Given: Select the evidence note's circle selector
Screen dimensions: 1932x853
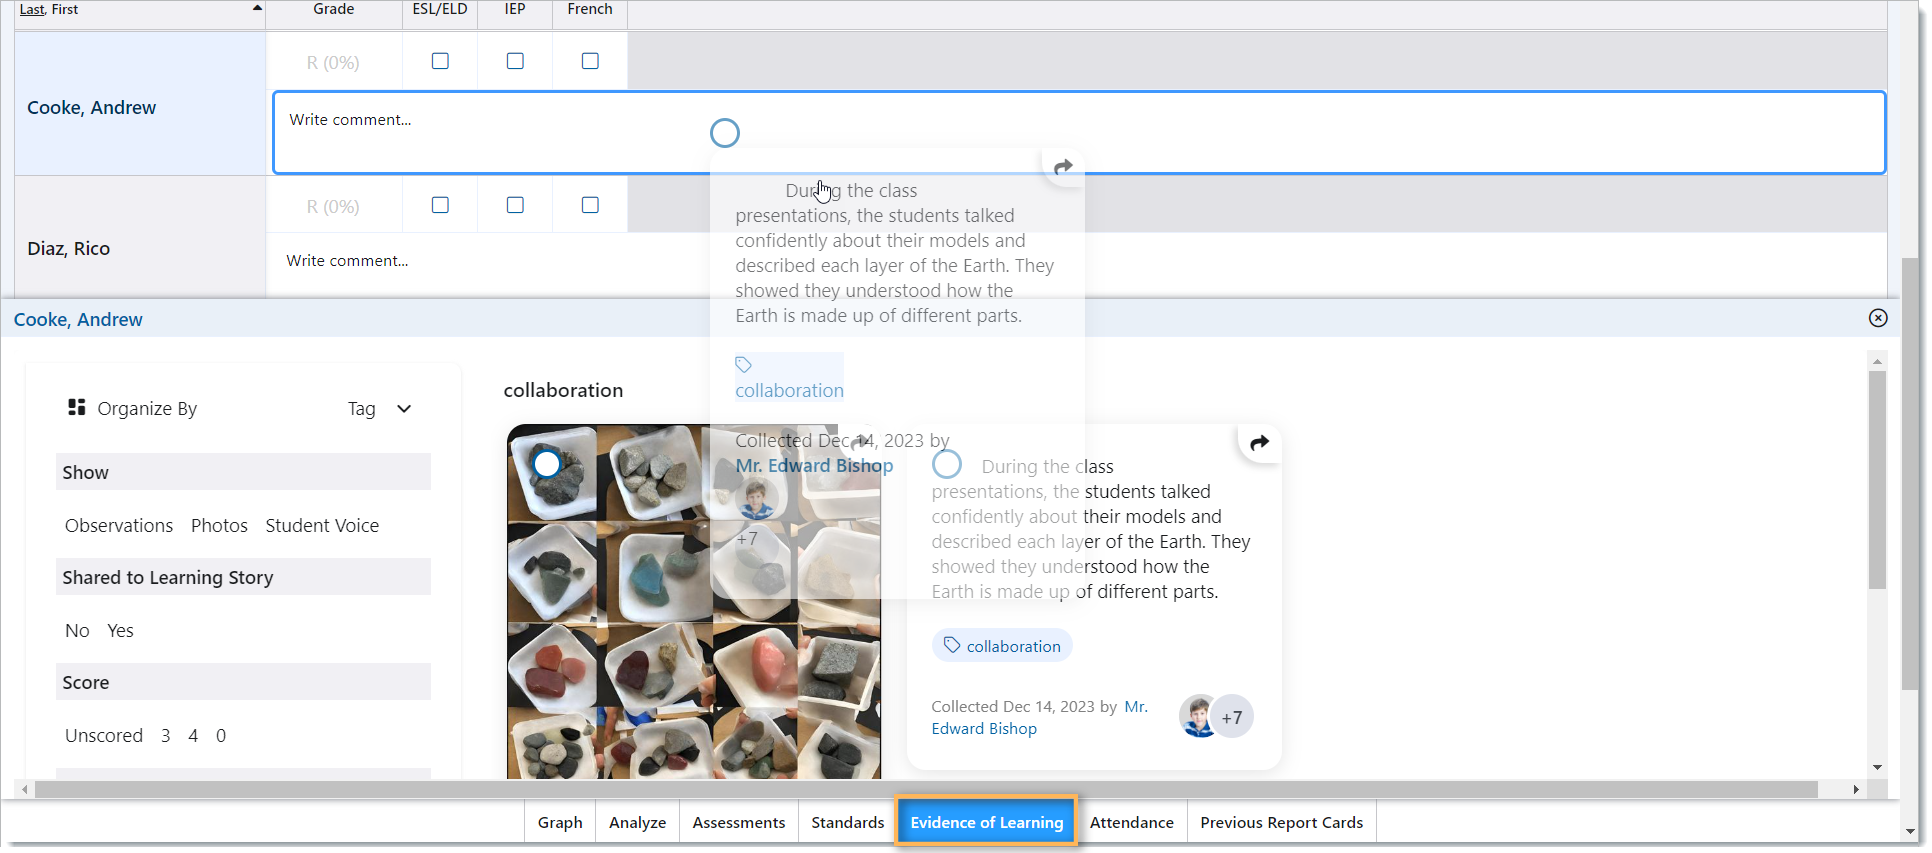Looking at the screenshot, I should [x=947, y=465].
